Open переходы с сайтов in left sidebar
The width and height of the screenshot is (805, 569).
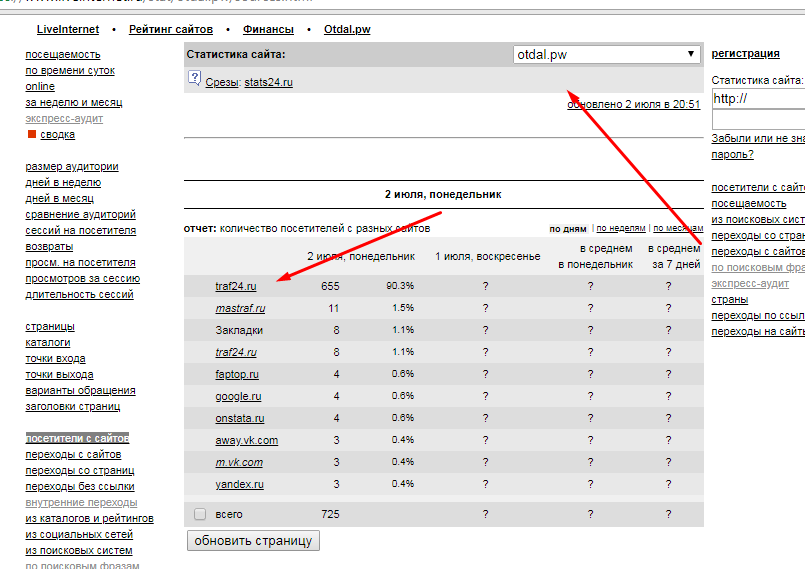[73, 454]
